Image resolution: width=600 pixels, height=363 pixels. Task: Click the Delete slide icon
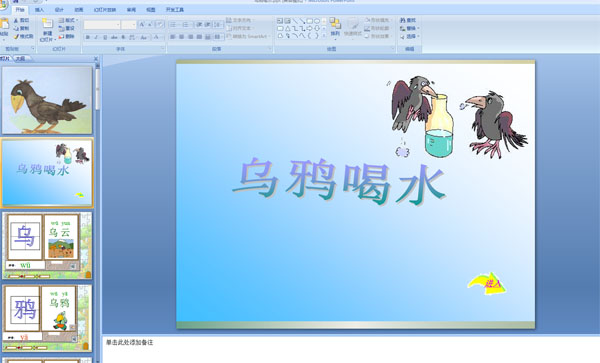pyautogui.click(x=61, y=37)
